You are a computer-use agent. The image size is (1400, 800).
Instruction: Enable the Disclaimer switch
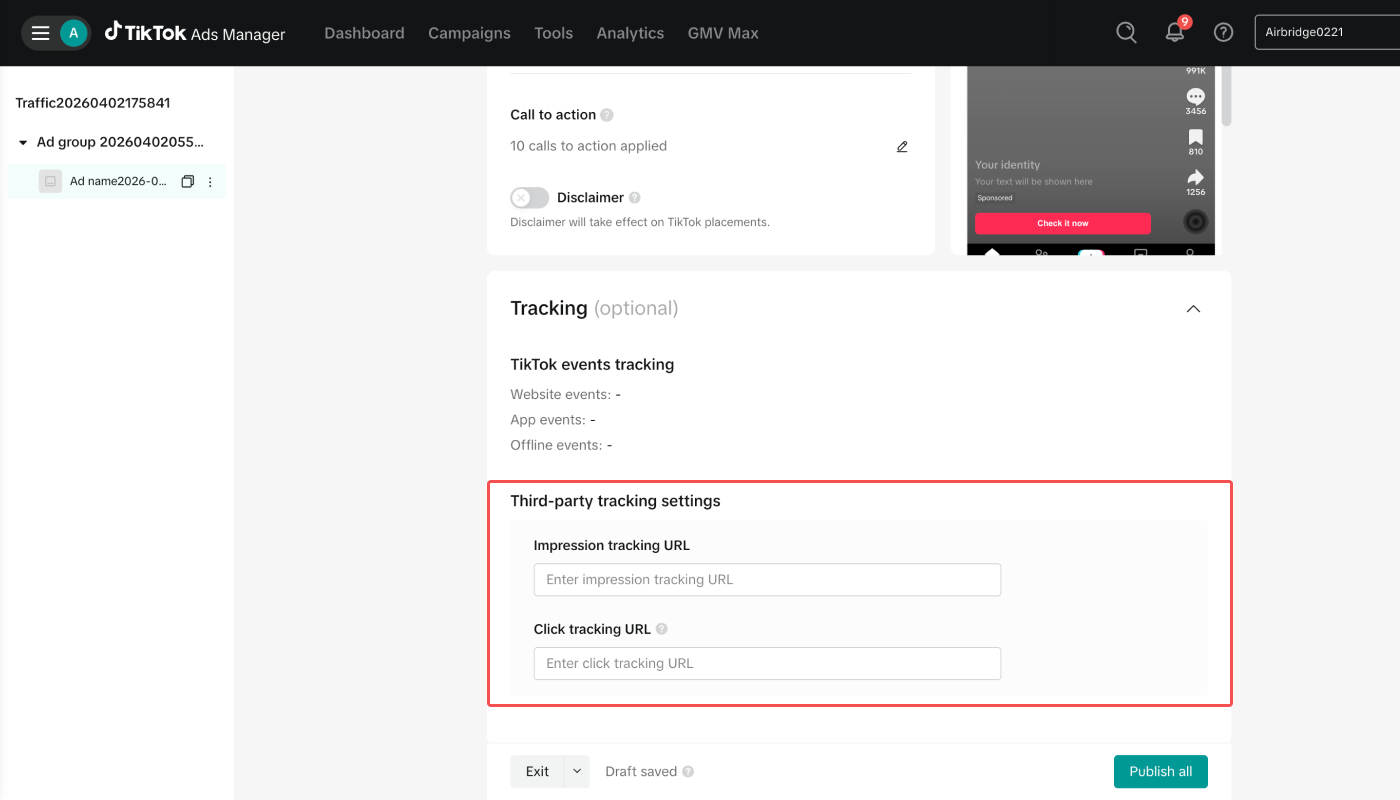click(529, 198)
